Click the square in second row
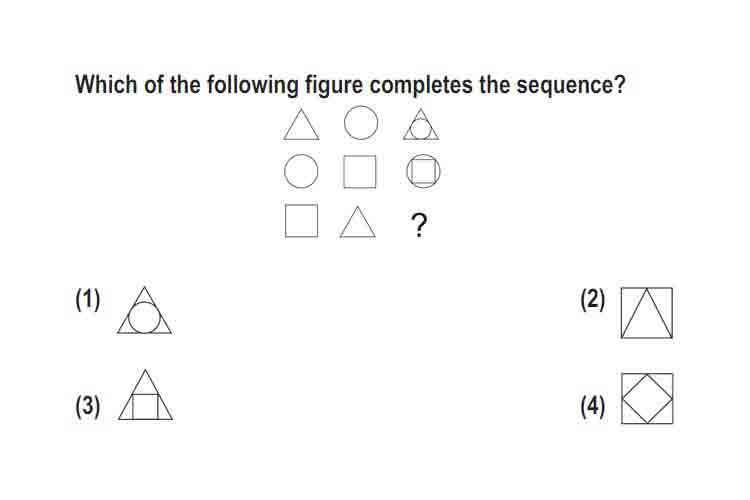 (x=360, y=171)
